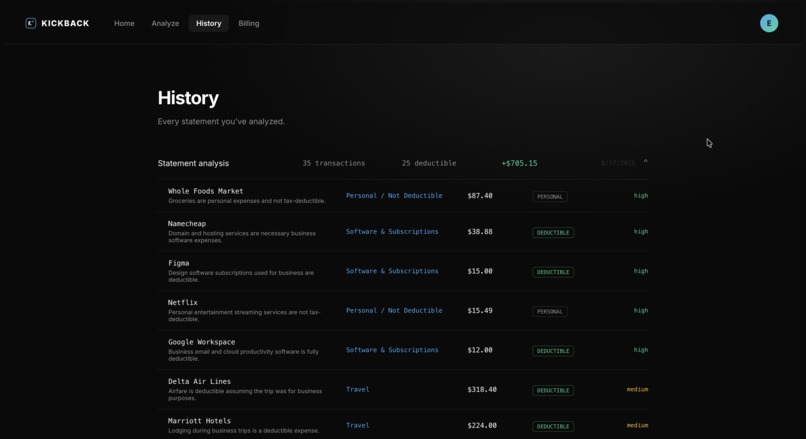Viewport: 806px width, 439px height.
Task: Click the Google Workspace business email description
Action: pyautogui.click(x=244, y=355)
